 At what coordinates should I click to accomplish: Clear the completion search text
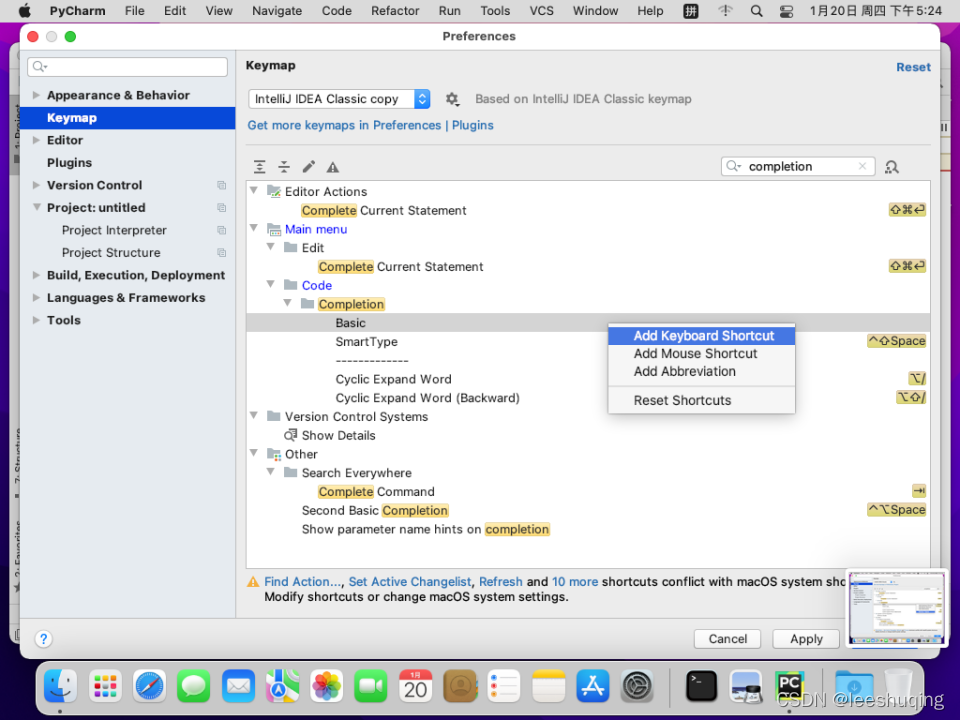point(862,166)
